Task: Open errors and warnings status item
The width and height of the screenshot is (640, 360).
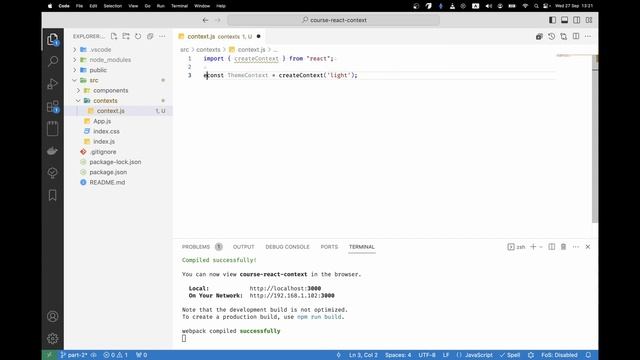Action: tap(116, 355)
